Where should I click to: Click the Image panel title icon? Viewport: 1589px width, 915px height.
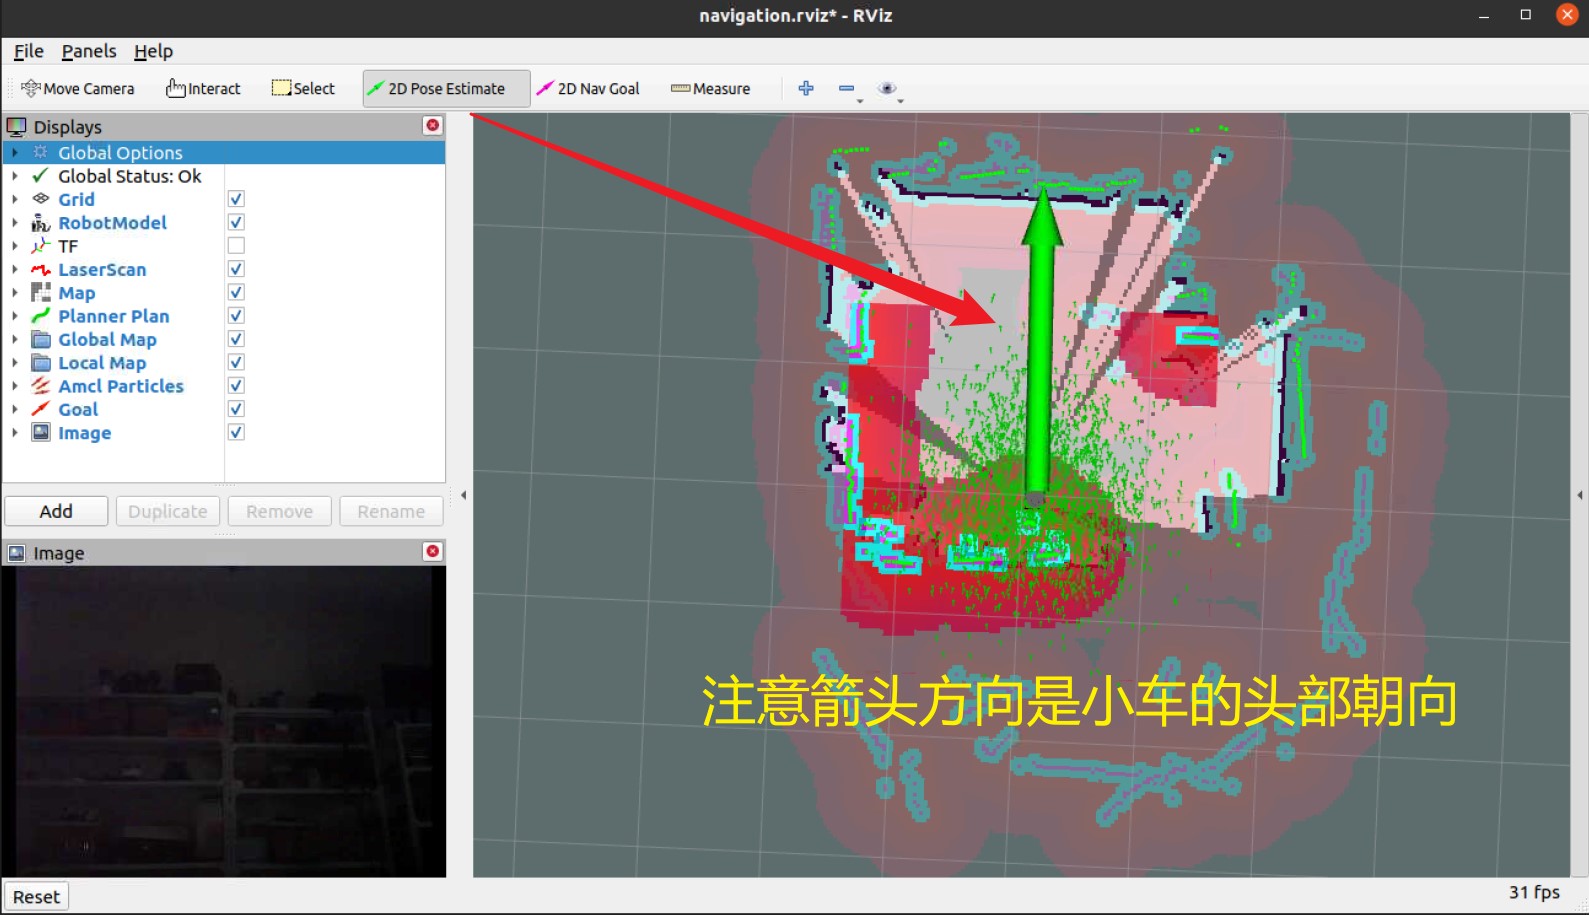17,553
